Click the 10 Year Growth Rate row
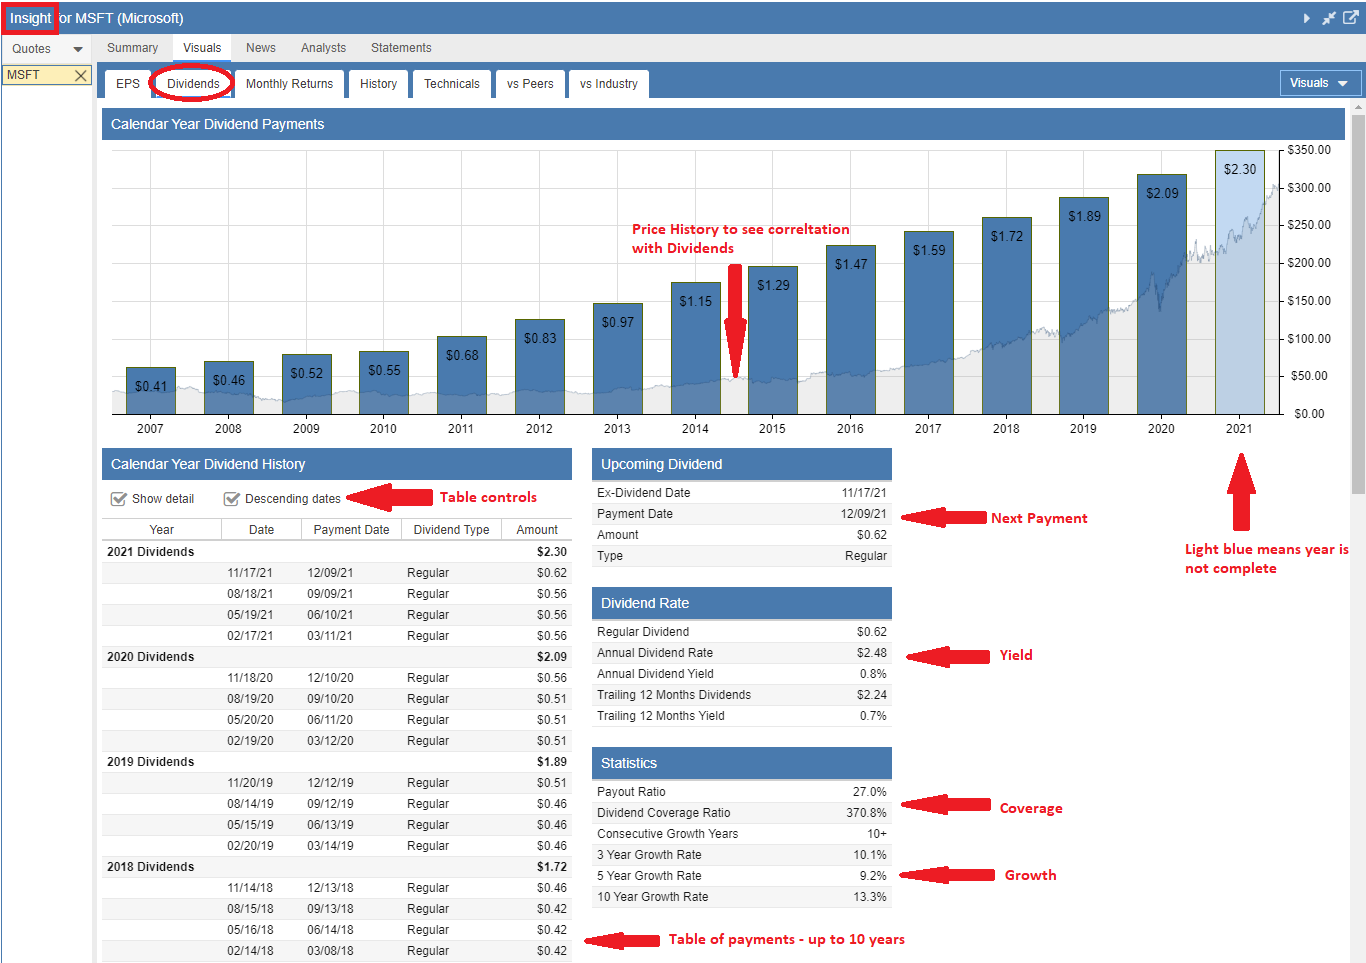1366x963 pixels. coord(742,897)
